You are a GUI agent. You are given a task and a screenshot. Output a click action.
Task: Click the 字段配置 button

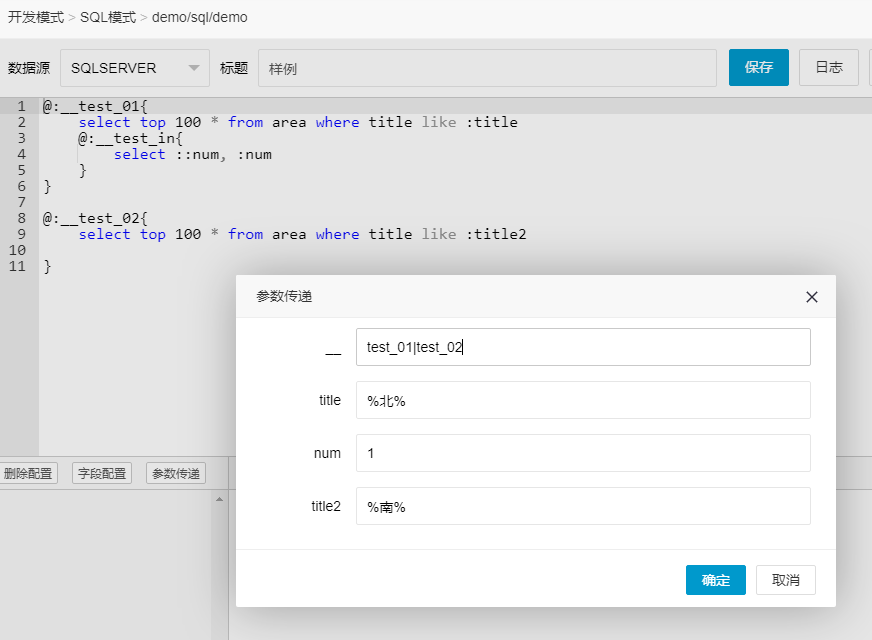[x=102, y=473]
